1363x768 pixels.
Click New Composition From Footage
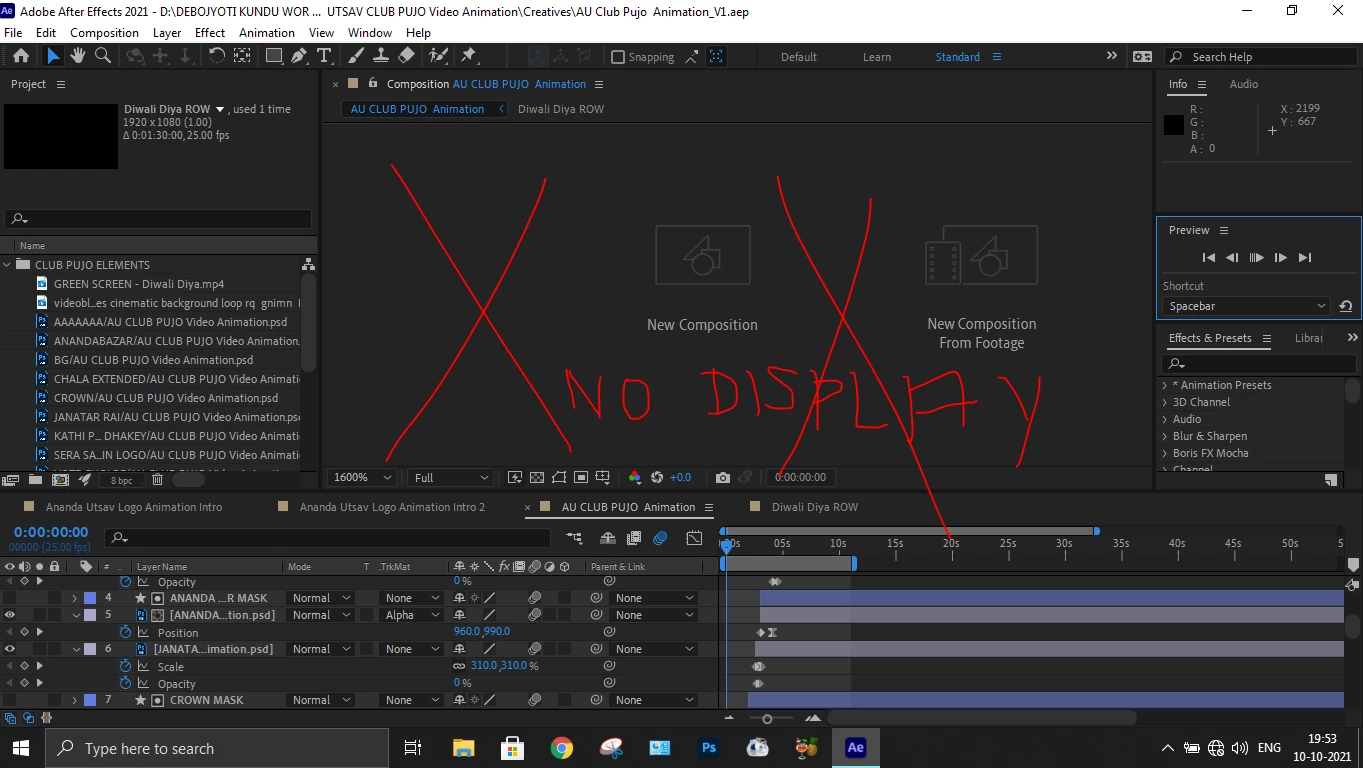click(981, 288)
